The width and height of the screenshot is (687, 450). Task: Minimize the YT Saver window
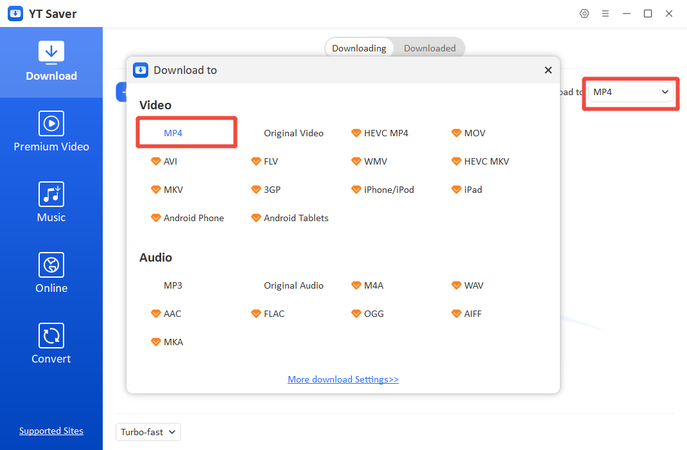627,14
